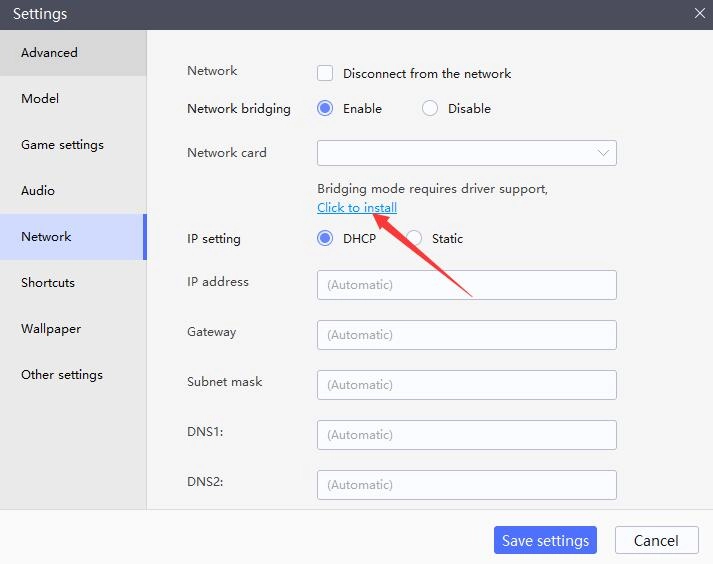
Task: Select Disable for Network bridging
Action: coord(430,108)
